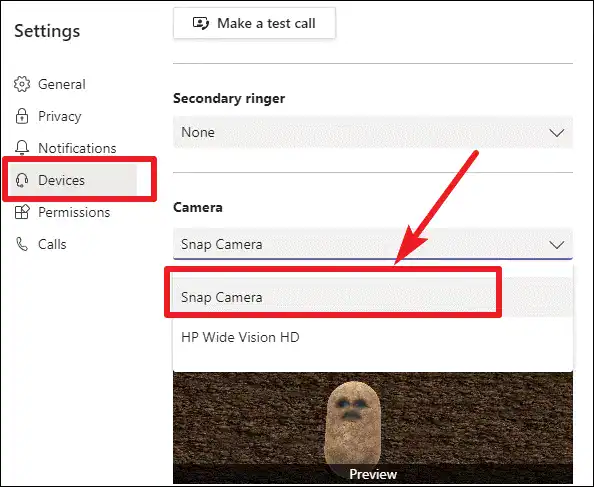Screen dimensions: 594x487
Task: Collapse the Camera dropdown chevron
Action: (x=556, y=245)
